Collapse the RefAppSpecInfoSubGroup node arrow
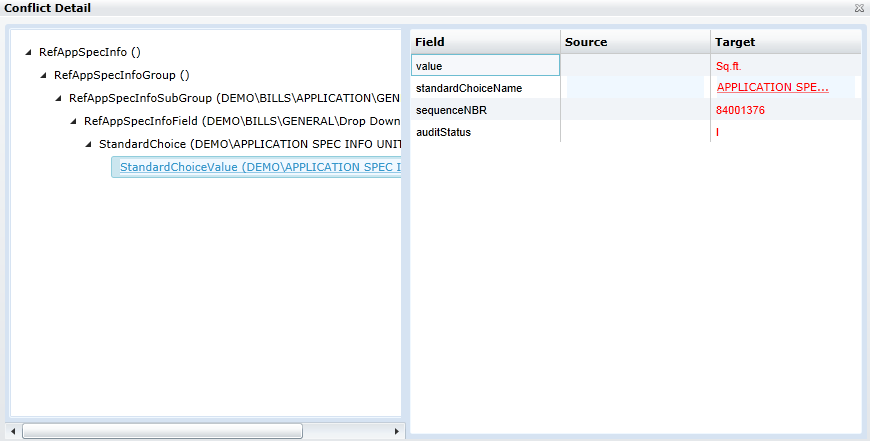The width and height of the screenshot is (870, 441). click(x=59, y=98)
